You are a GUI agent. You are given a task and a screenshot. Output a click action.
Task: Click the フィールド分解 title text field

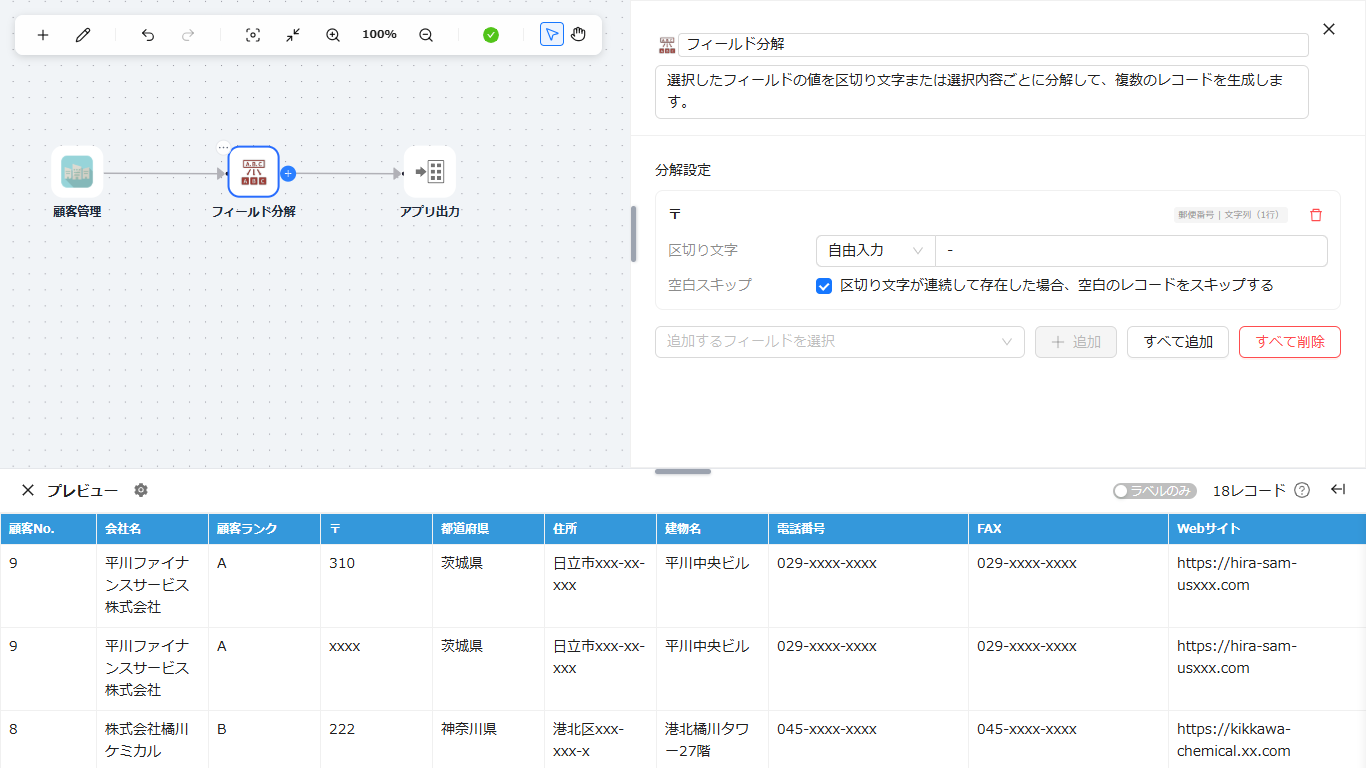click(993, 45)
